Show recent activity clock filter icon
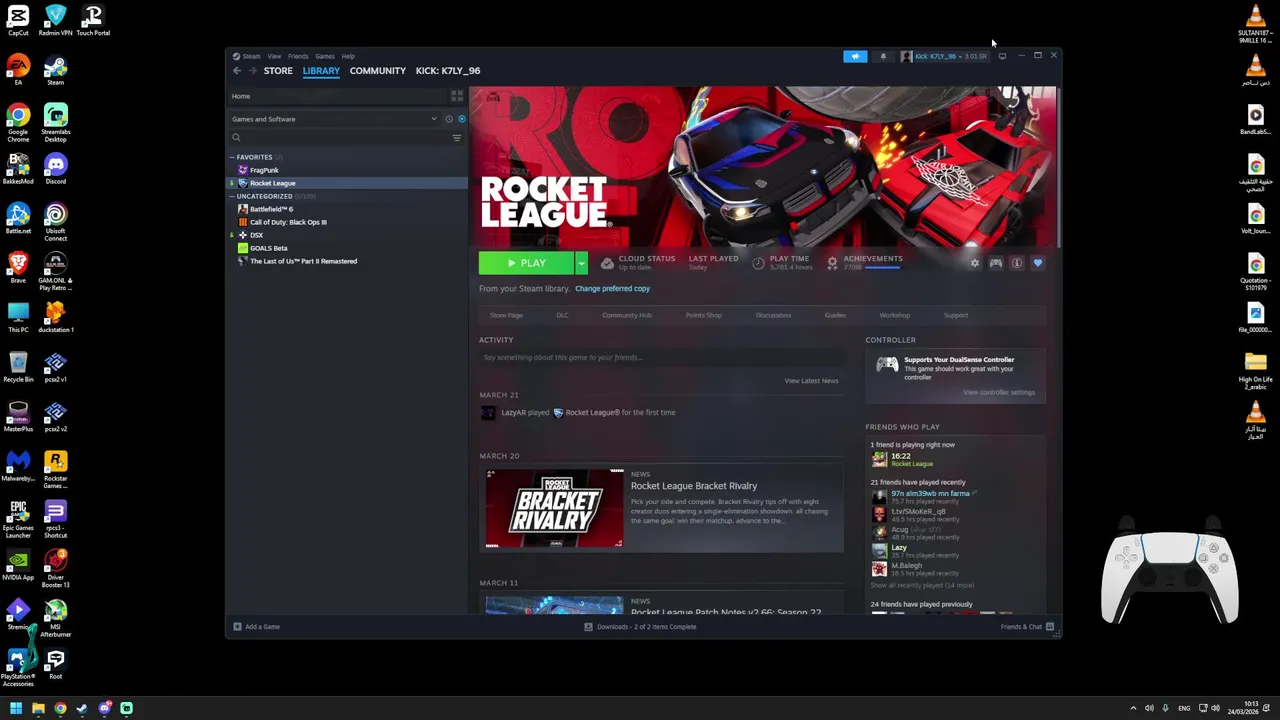Image resolution: width=1280 pixels, height=720 pixels. pyautogui.click(x=449, y=119)
